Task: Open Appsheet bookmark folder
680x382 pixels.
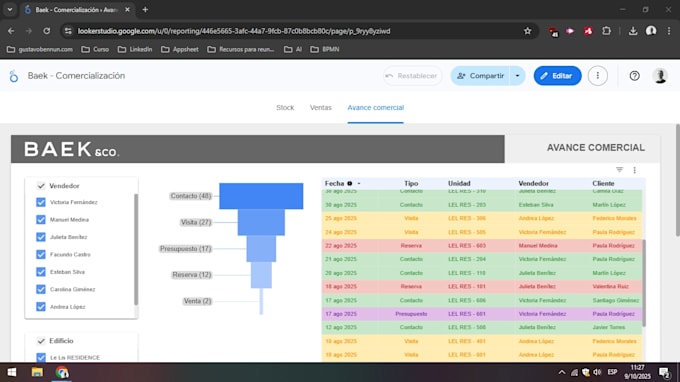Action: (x=180, y=49)
